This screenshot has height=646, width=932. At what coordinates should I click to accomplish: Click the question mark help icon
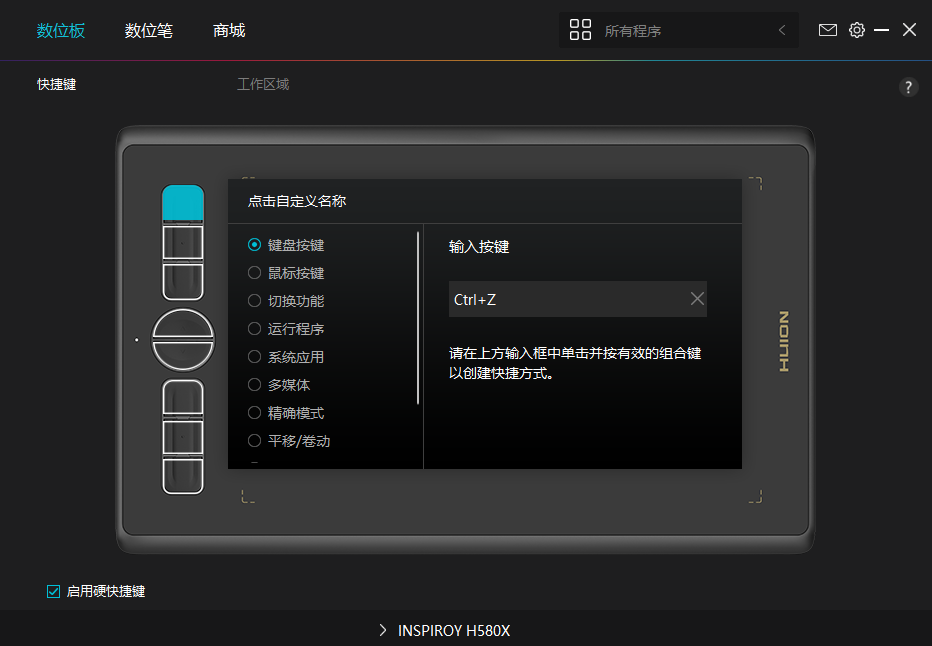point(908,87)
